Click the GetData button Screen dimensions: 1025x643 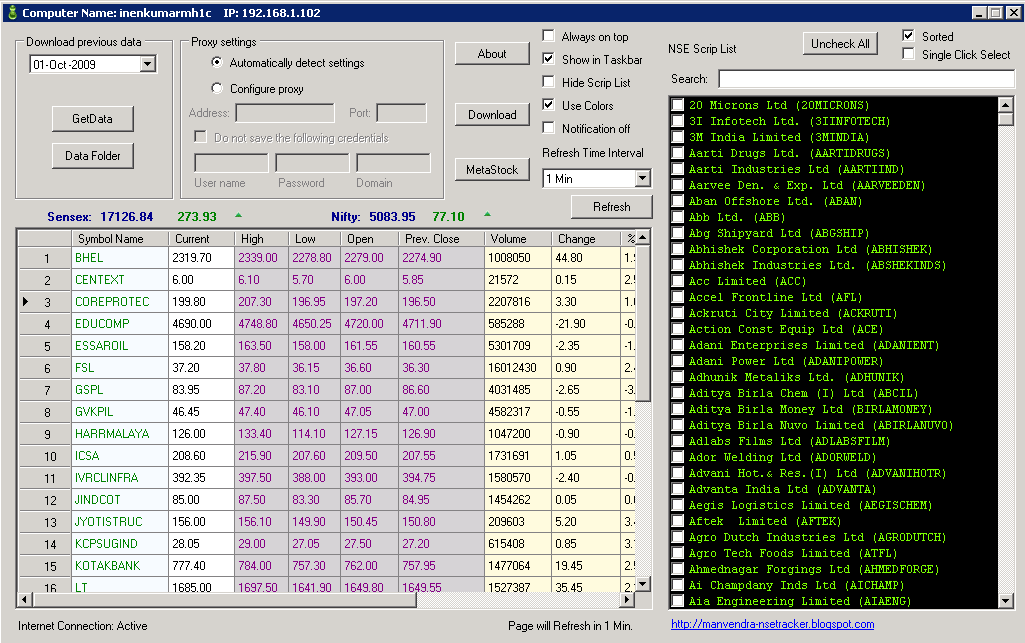(93, 119)
